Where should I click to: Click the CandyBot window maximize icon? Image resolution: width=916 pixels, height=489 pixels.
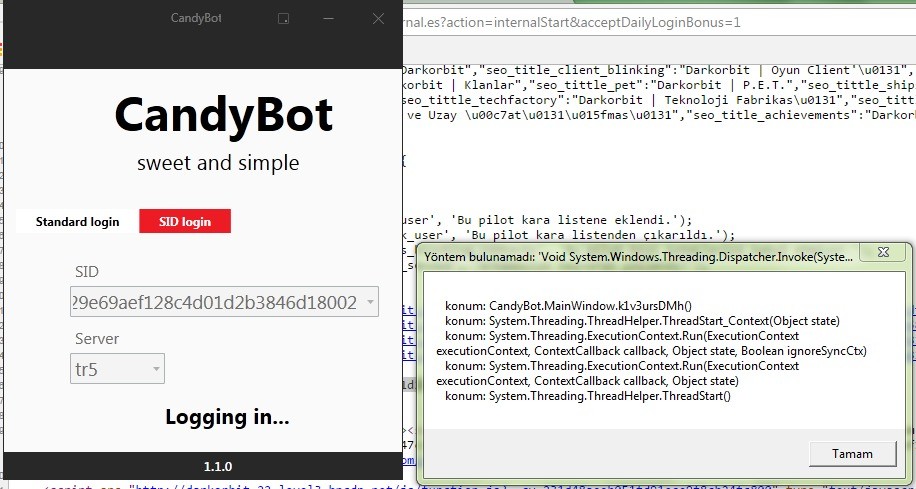(x=283, y=19)
